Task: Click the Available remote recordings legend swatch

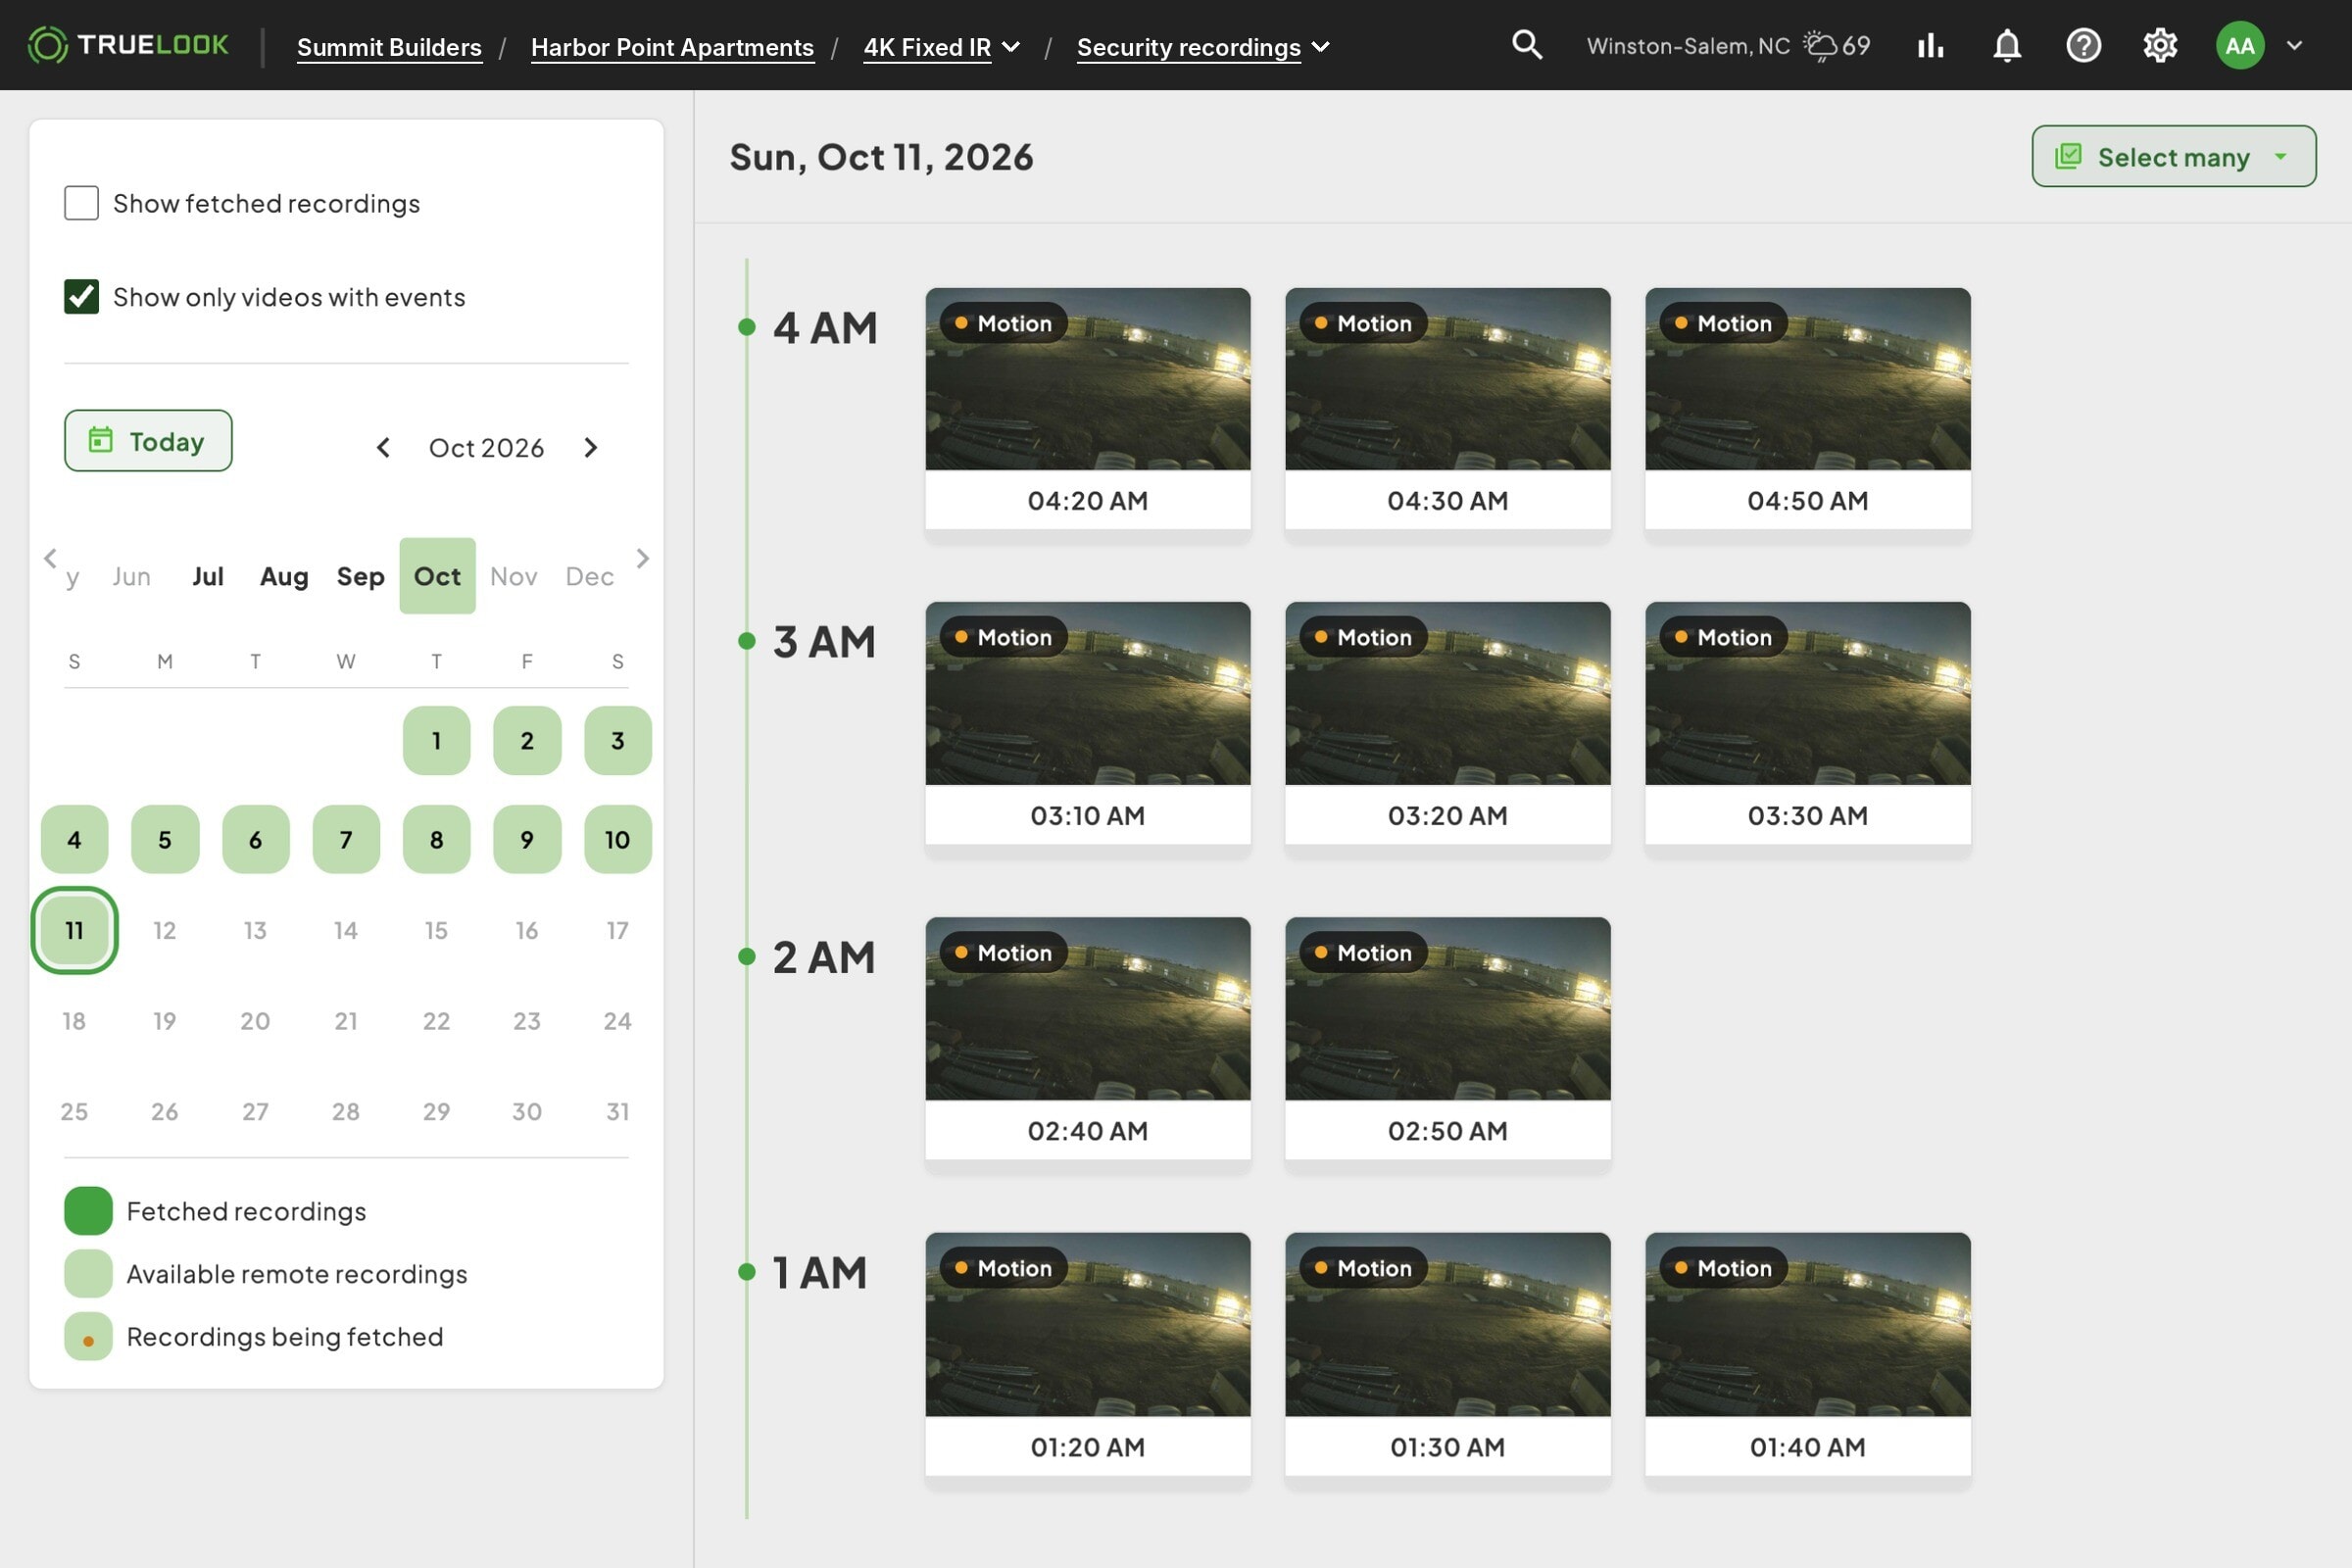Action: click(x=88, y=1274)
